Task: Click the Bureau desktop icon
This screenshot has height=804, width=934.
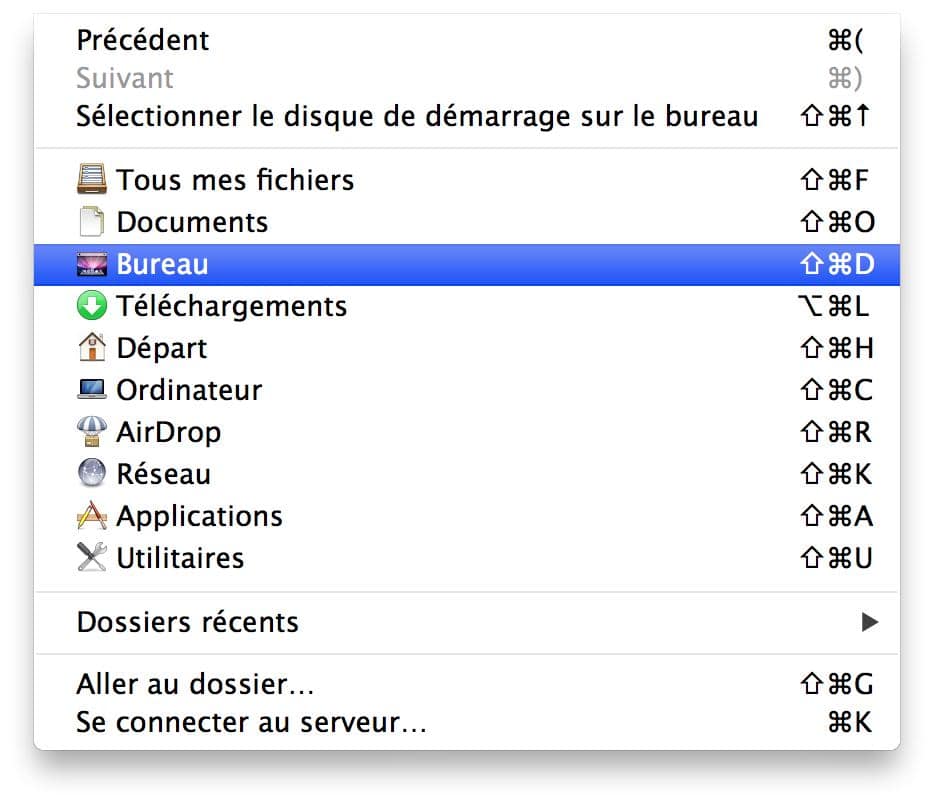Action: coord(92,264)
